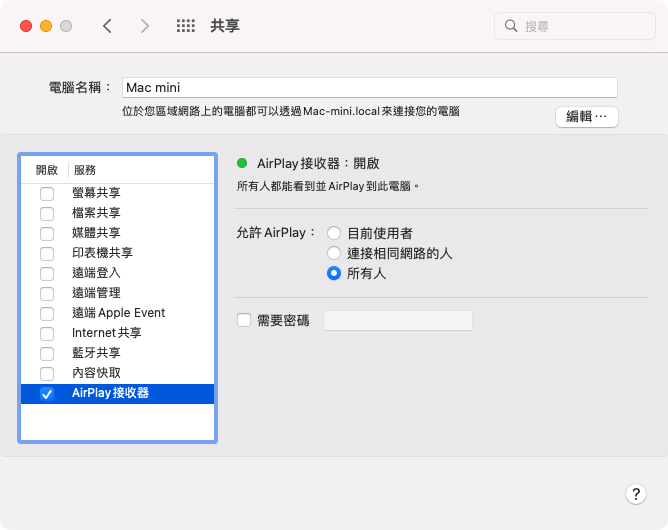Uncheck the AirPlay接收器 service checkbox
The height and width of the screenshot is (530, 668).
(47, 394)
